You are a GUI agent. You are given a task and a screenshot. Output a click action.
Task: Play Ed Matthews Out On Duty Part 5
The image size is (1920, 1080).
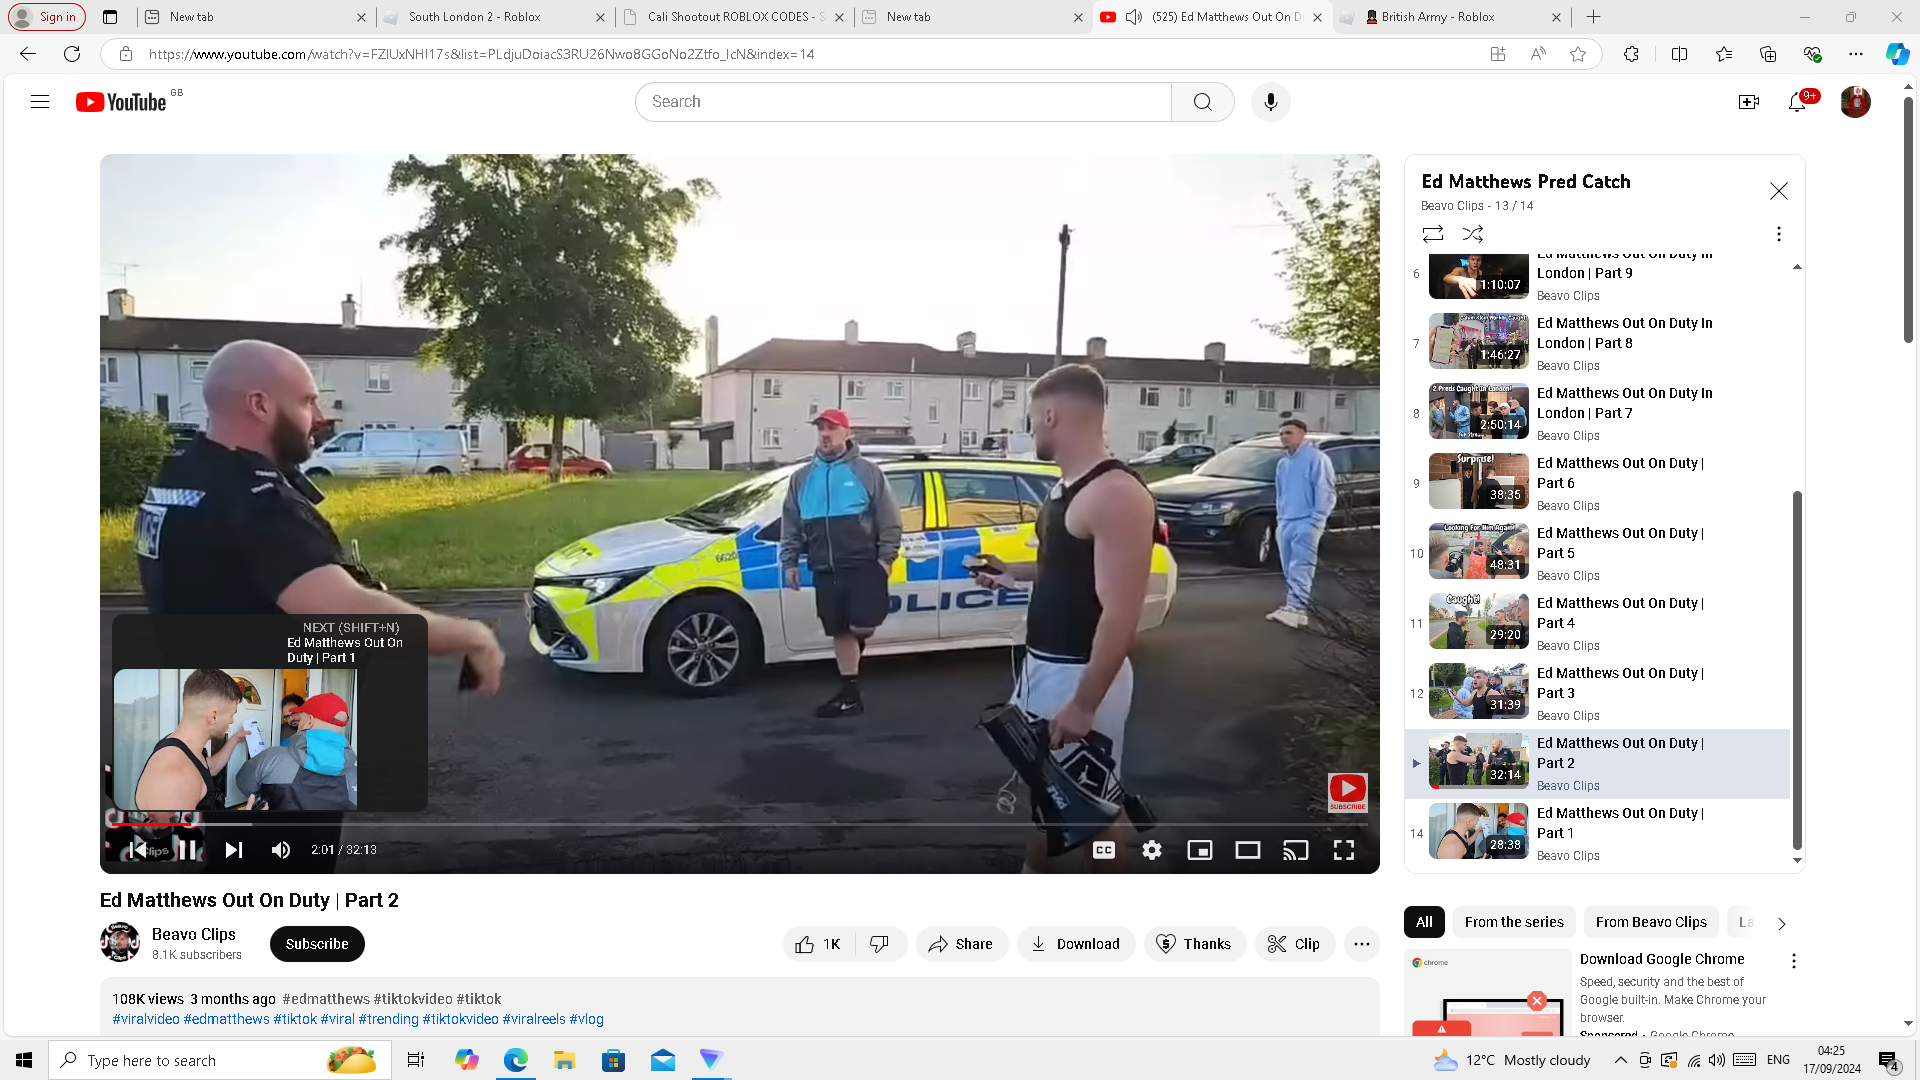click(1597, 553)
